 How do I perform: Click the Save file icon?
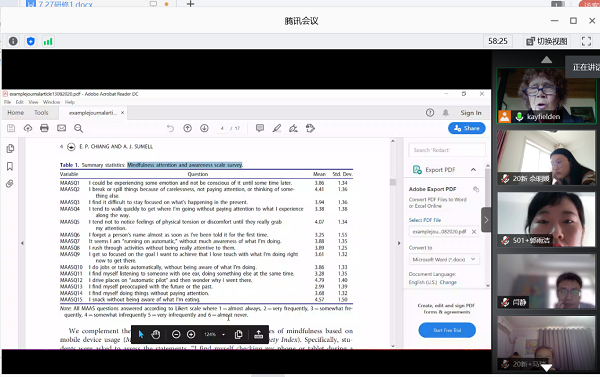pos(11,128)
